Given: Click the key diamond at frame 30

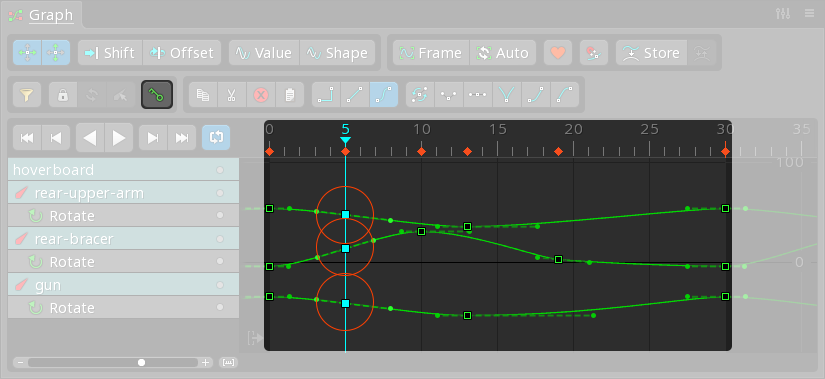Looking at the screenshot, I should coord(726,152).
